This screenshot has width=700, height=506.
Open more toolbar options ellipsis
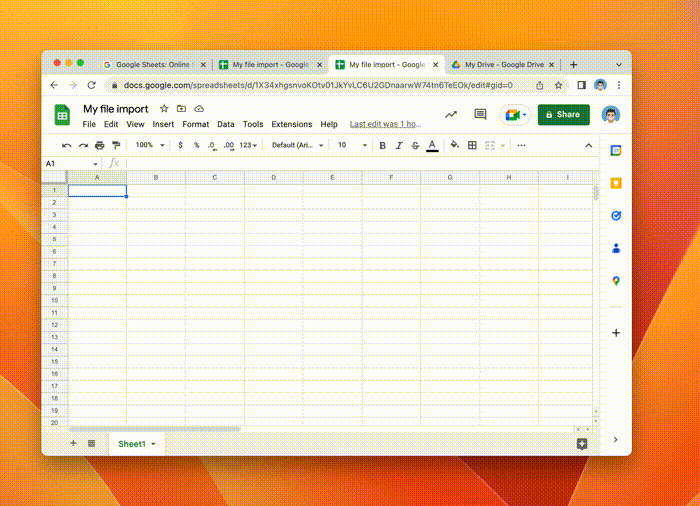tap(521, 145)
